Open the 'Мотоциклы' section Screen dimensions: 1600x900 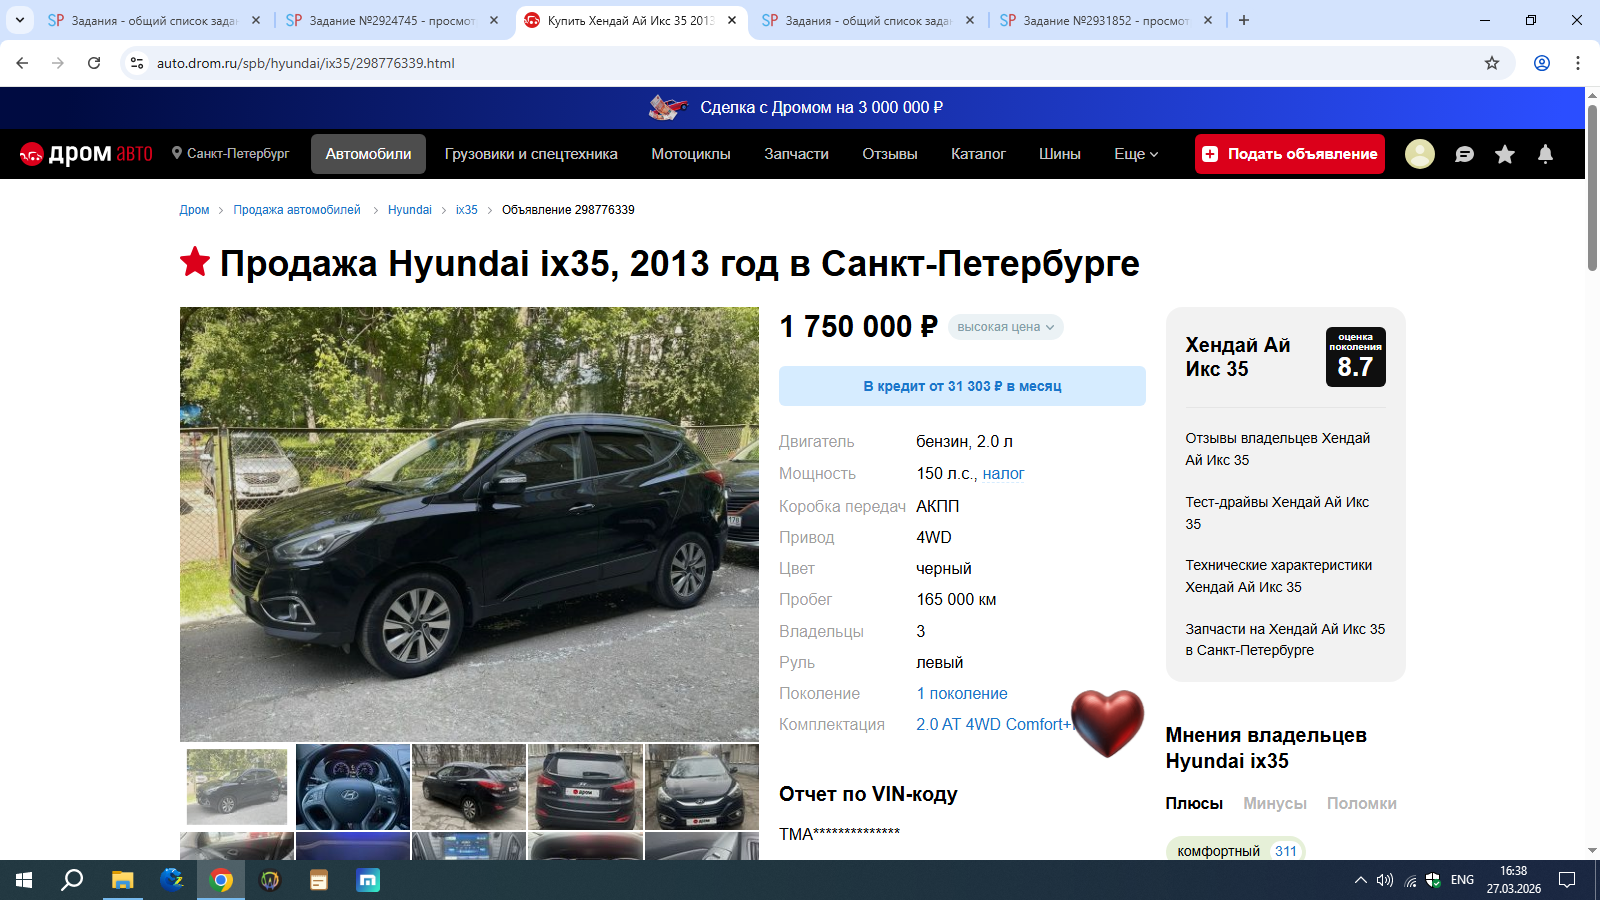tap(691, 154)
